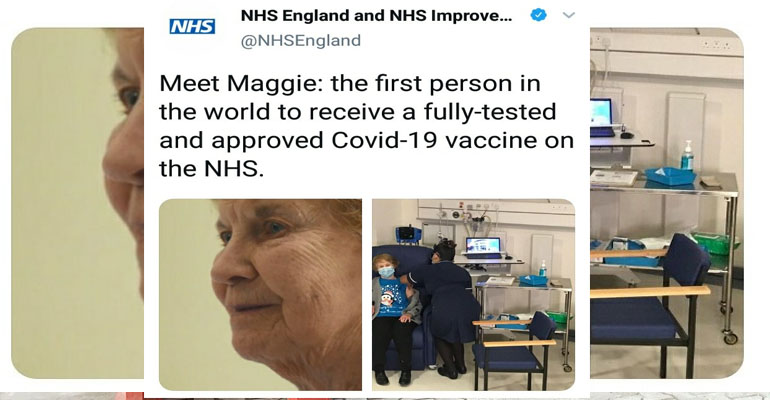Open the tweet's vaccination room photo
Viewport: 770px width, 400px height.
[x=473, y=294]
